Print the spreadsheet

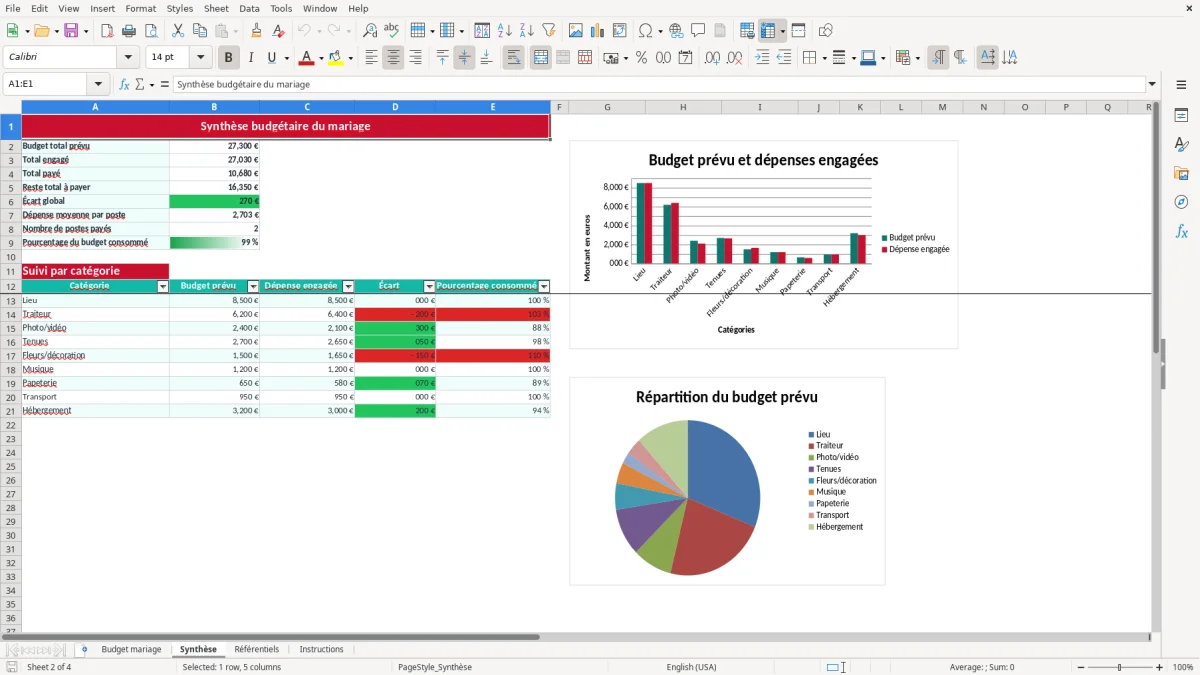[129, 31]
